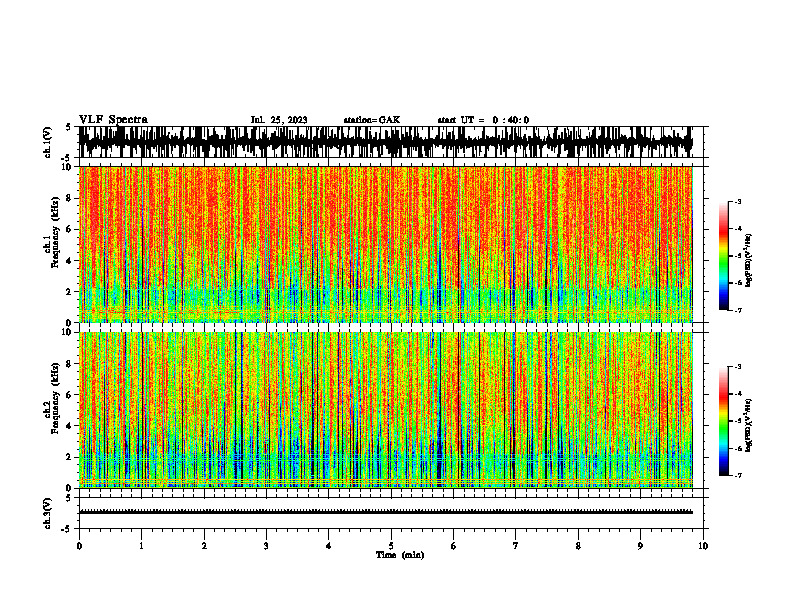Click the '-3' value on ch.1 color bar
Image resolution: width=792 pixels, height=612 pixels.
[x=738, y=201]
